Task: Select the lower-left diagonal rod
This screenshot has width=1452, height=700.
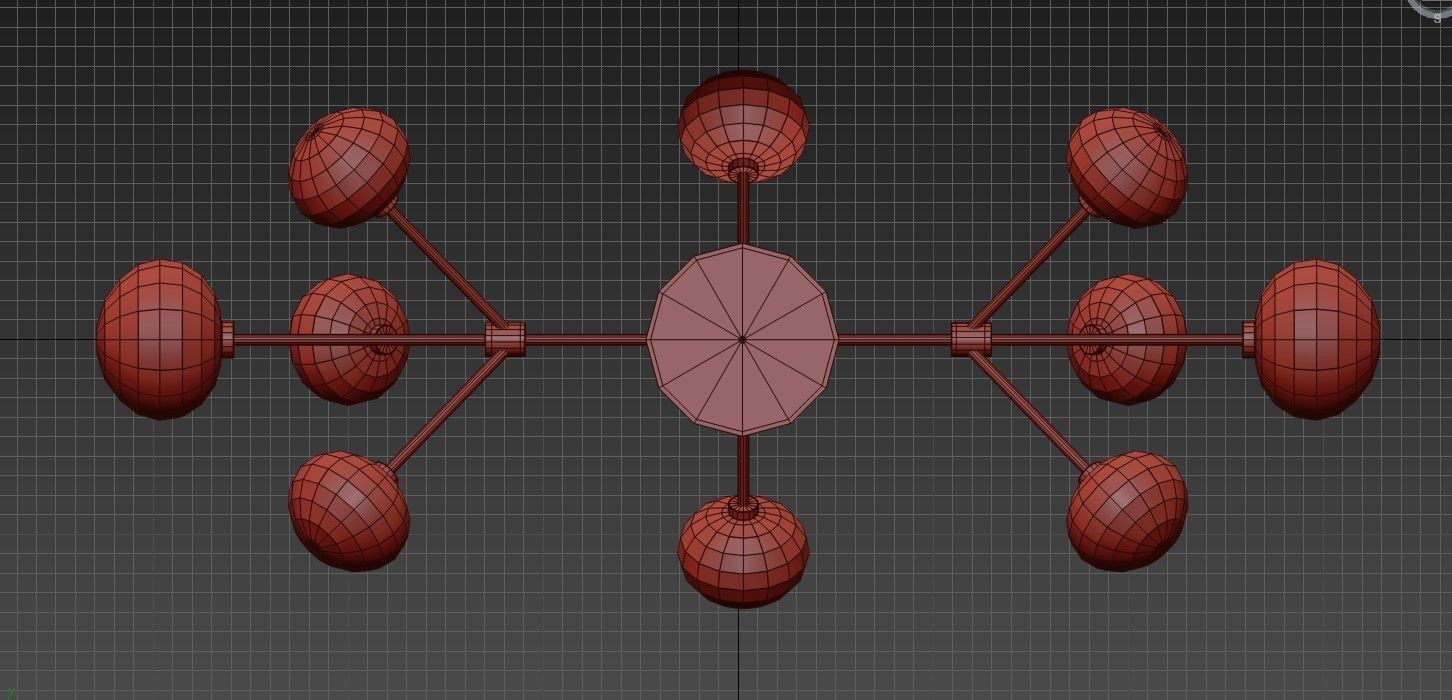Action: [445, 412]
